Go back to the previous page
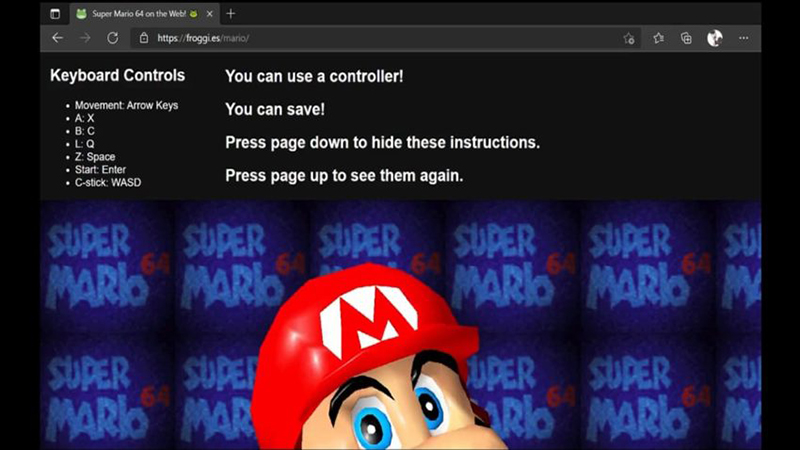This screenshot has width=800, height=450. coord(57,38)
